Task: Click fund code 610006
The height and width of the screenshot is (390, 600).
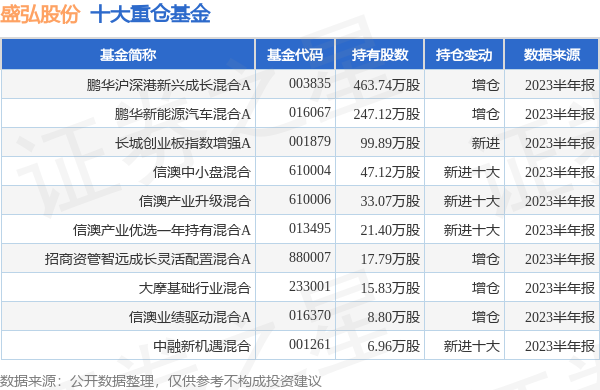Action: click(x=310, y=199)
